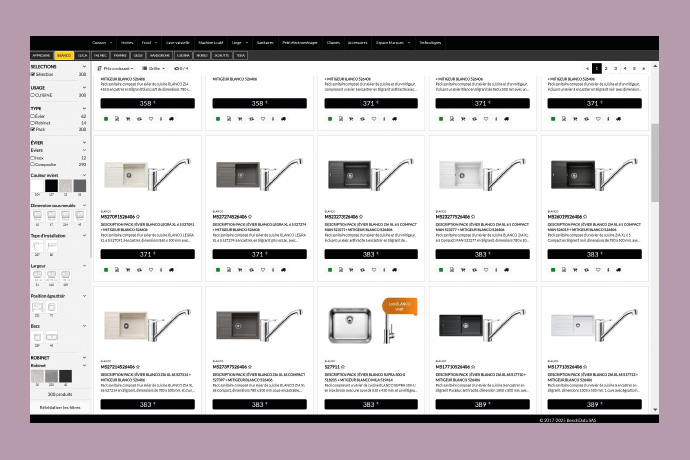The height and width of the screenshot is (460, 690).
Task: Add the cream sink 371 € pack to cart
Action: point(128,270)
